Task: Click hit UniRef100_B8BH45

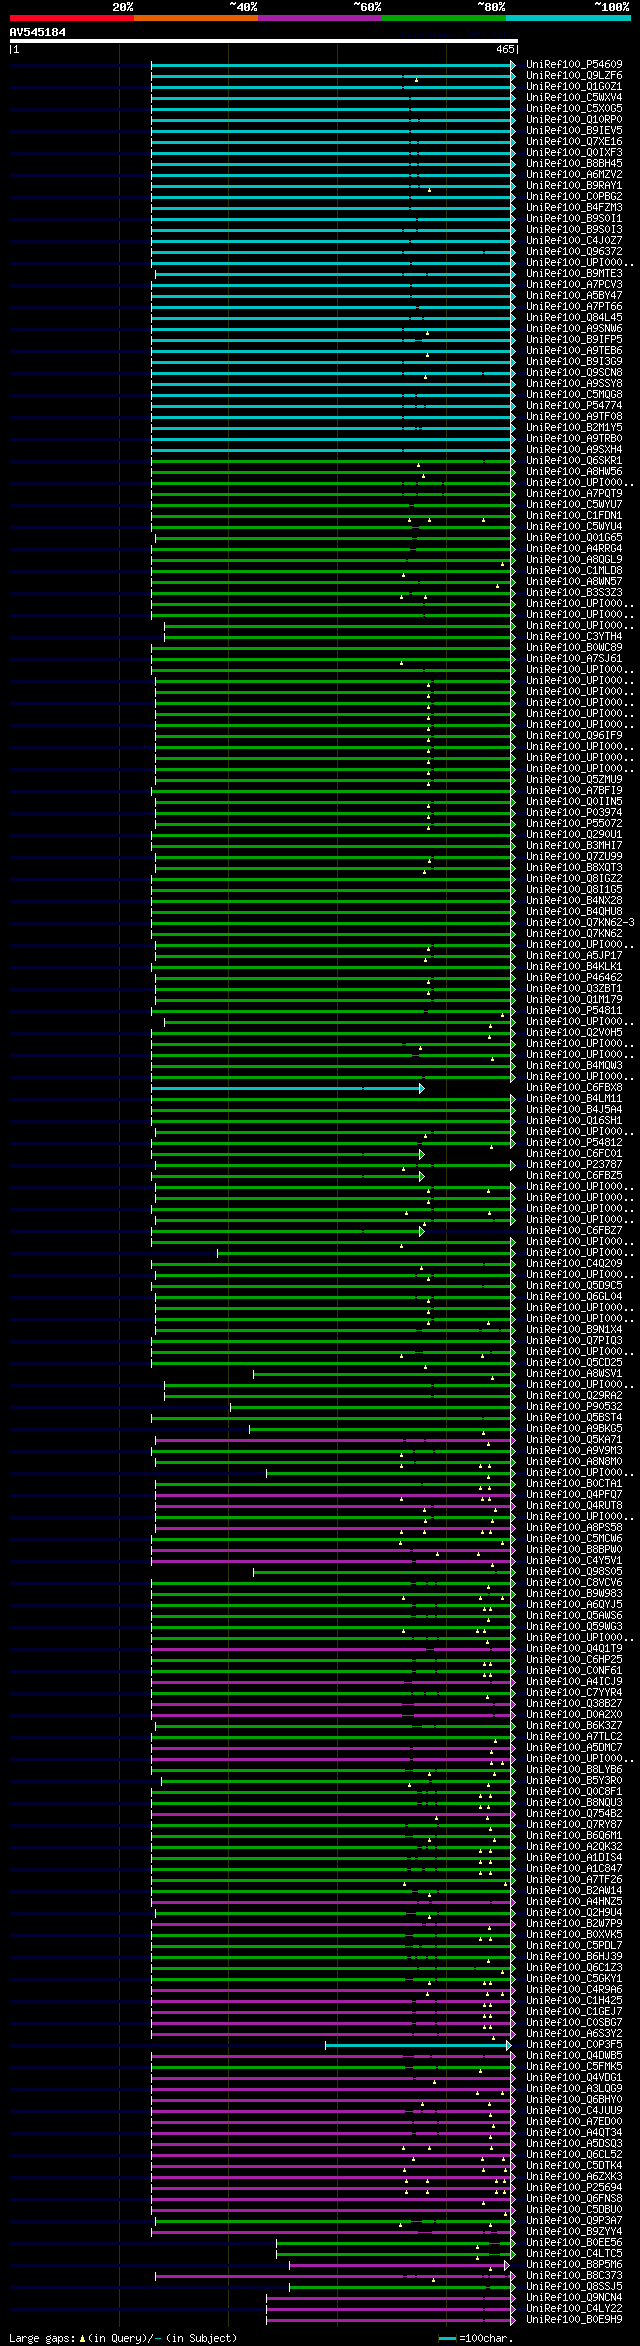Action: [574, 164]
